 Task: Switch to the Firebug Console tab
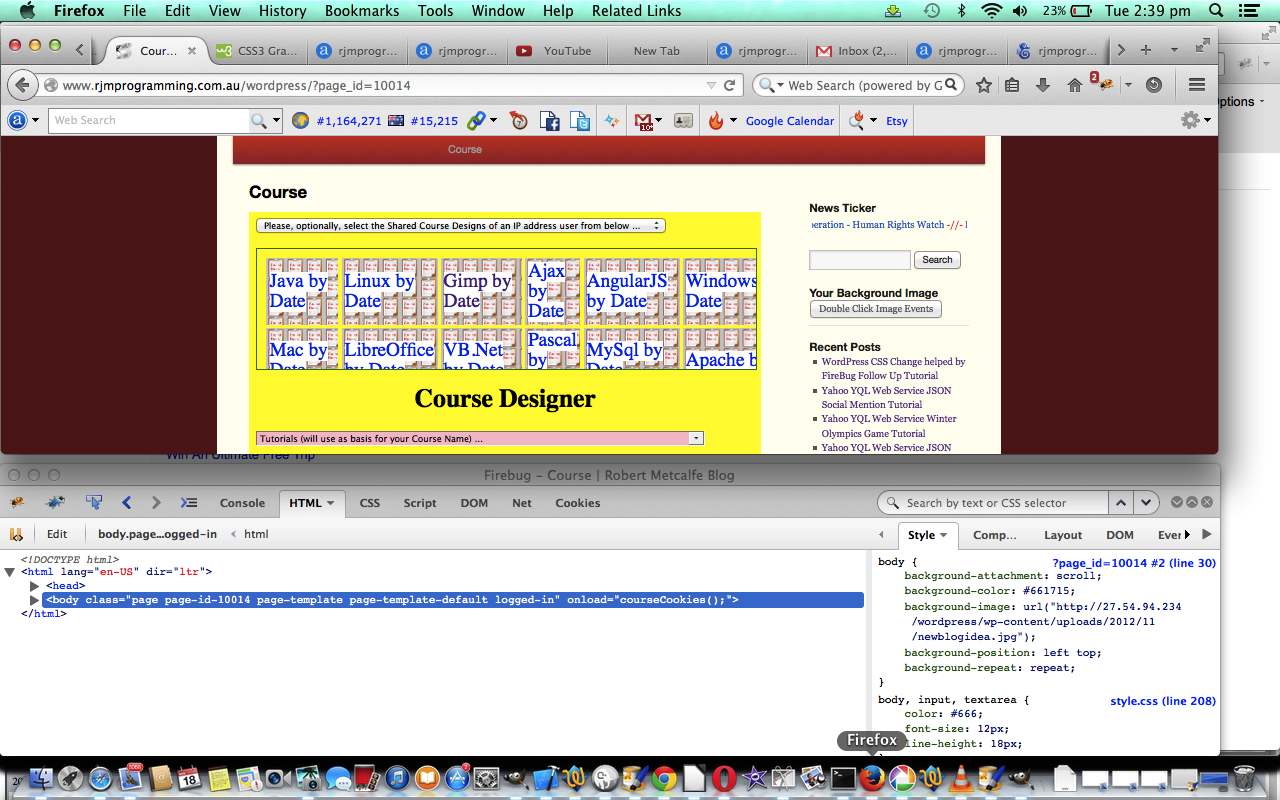click(x=242, y=503)
